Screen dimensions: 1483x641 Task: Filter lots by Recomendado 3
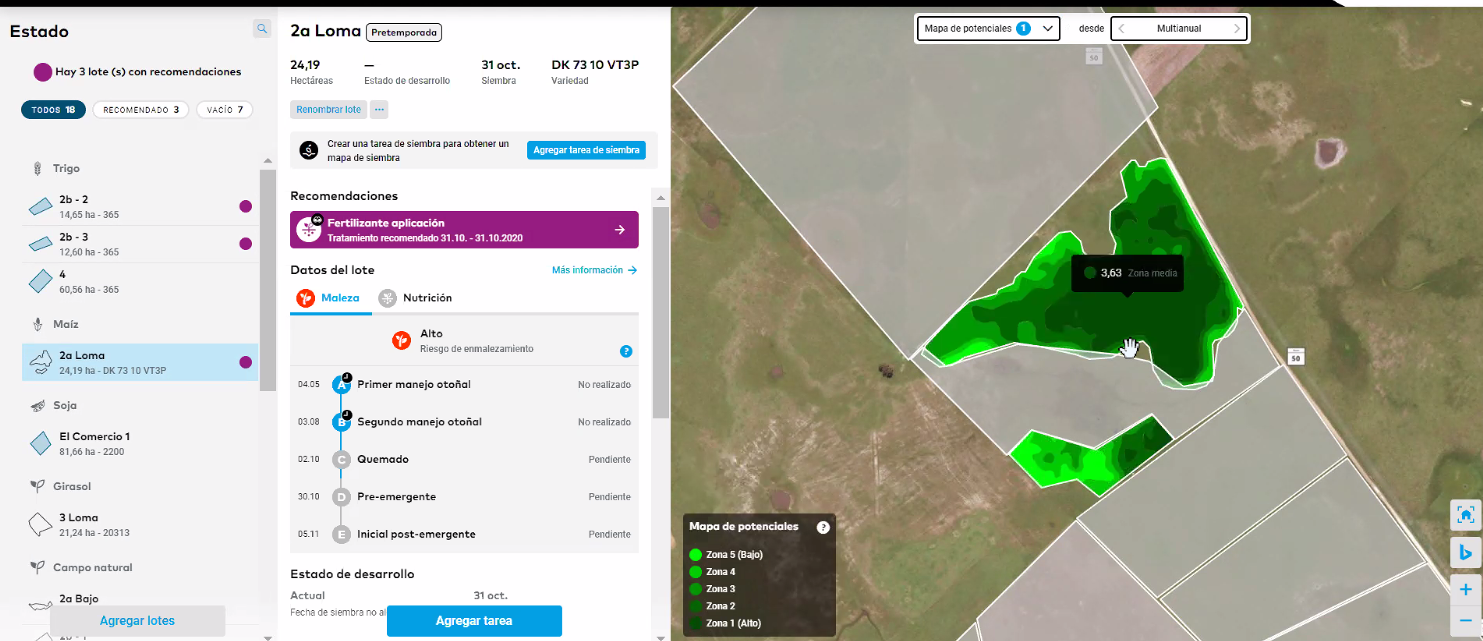(x=141, y=110)
